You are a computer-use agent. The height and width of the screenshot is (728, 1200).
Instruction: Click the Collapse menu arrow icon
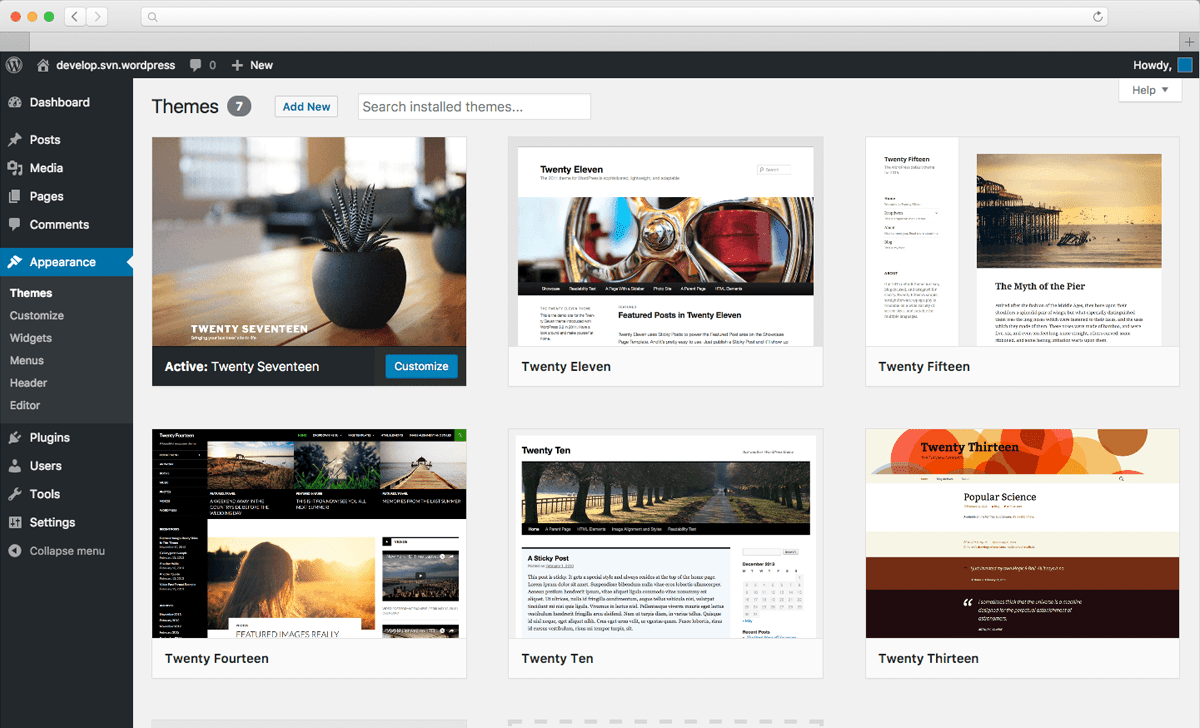(x=15, y=551)
